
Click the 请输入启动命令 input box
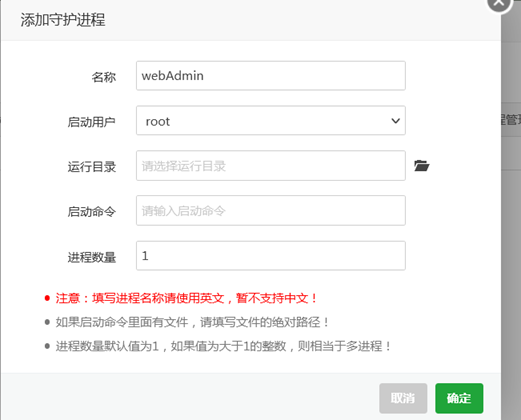[271, 211]
